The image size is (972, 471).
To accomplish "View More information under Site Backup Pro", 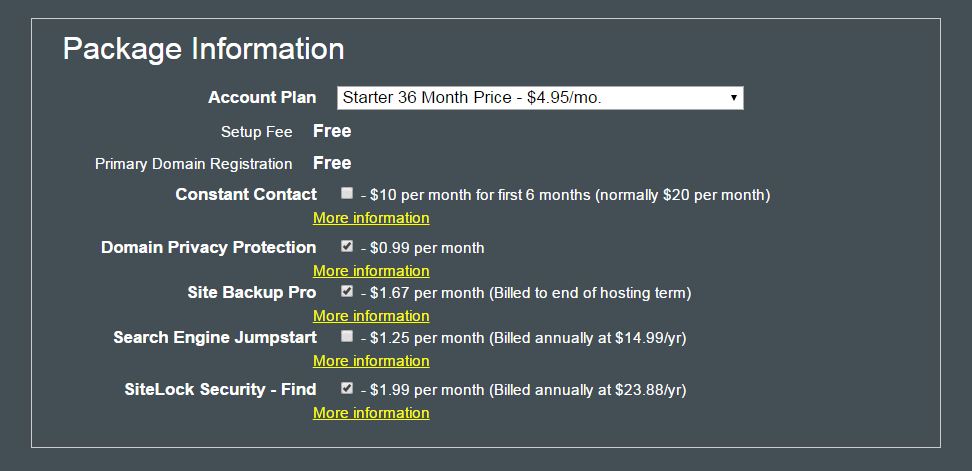I will (x=371, y=316).
